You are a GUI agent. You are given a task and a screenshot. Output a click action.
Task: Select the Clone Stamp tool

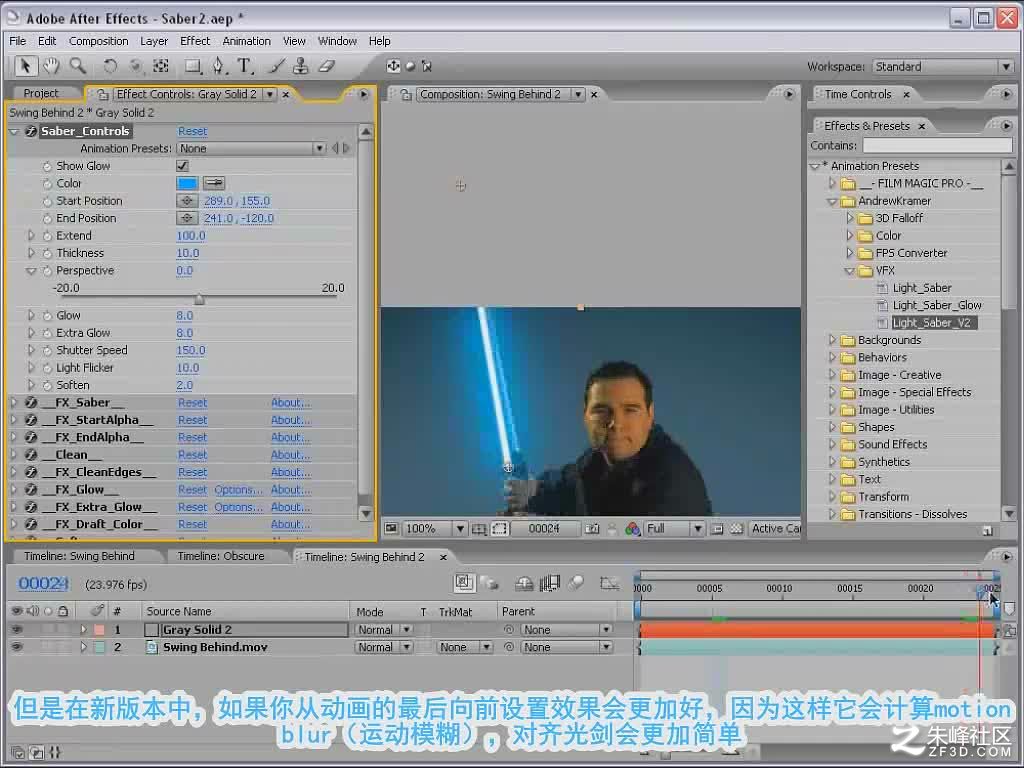pyautogui.click(x=300, y=66)
